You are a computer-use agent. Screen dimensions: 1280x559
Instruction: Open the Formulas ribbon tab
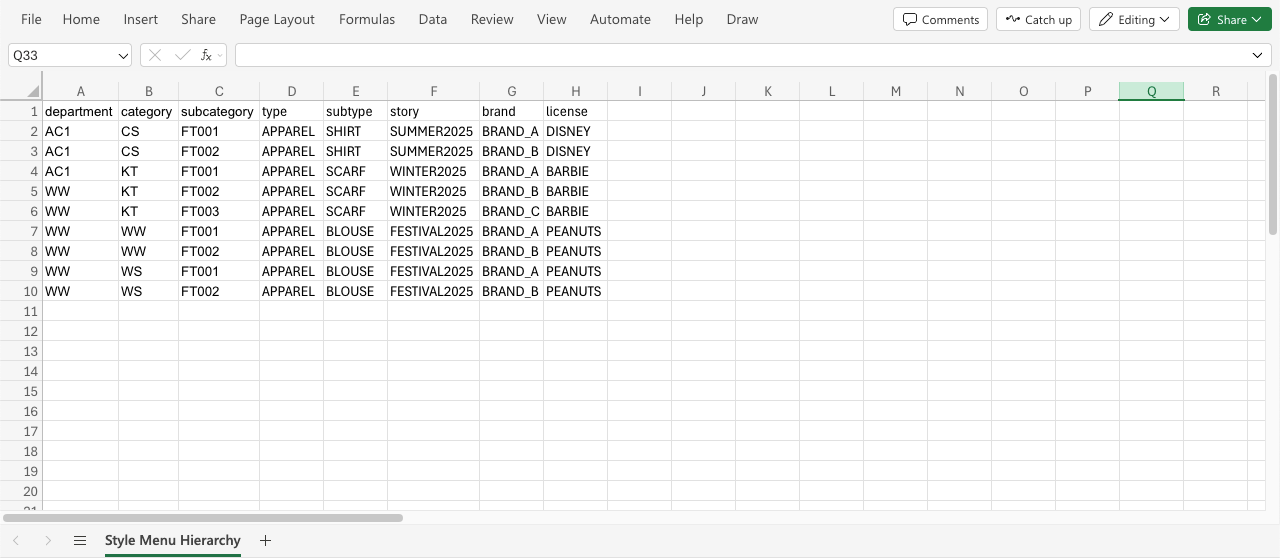(367, 19)
